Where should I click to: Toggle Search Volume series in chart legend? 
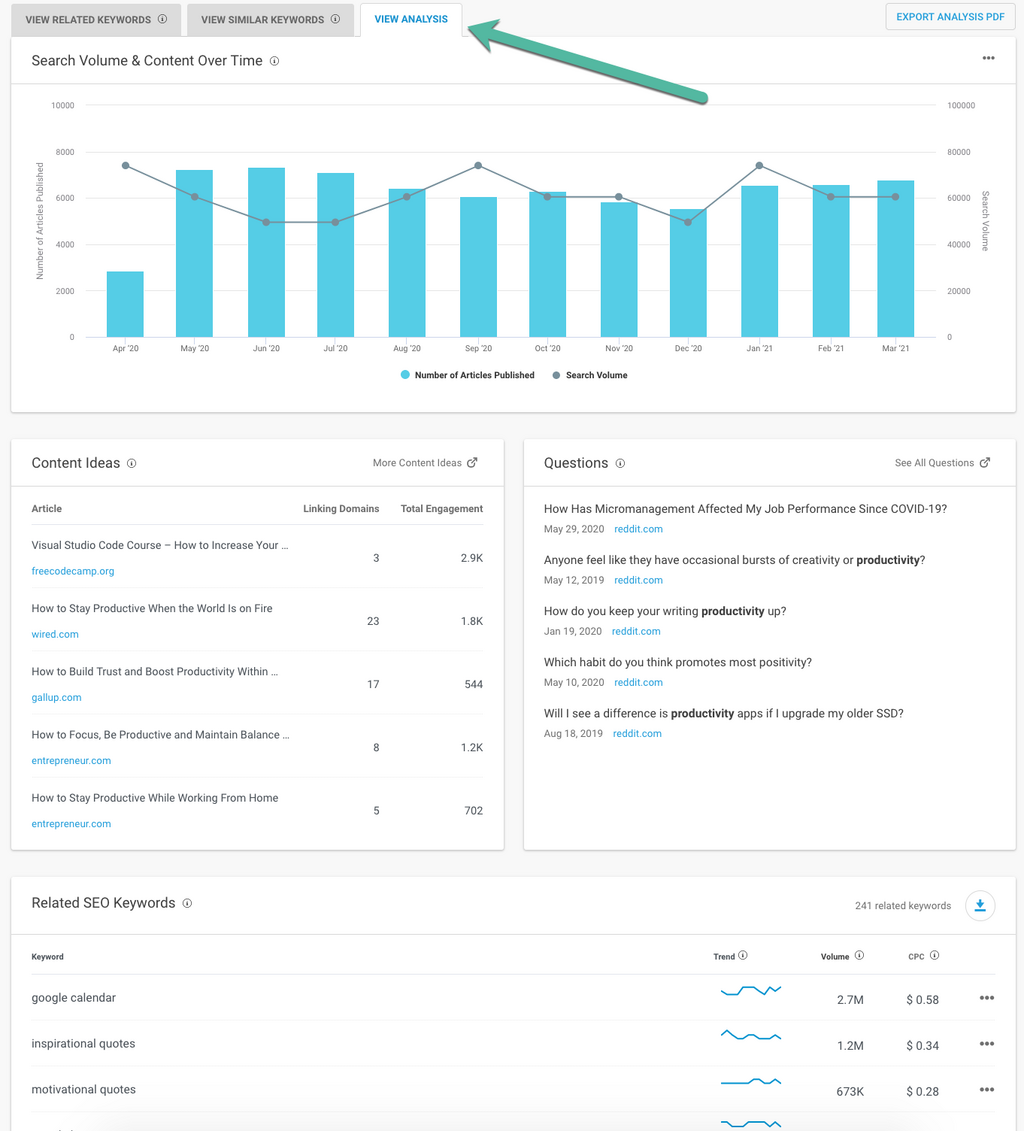(590, 376)
